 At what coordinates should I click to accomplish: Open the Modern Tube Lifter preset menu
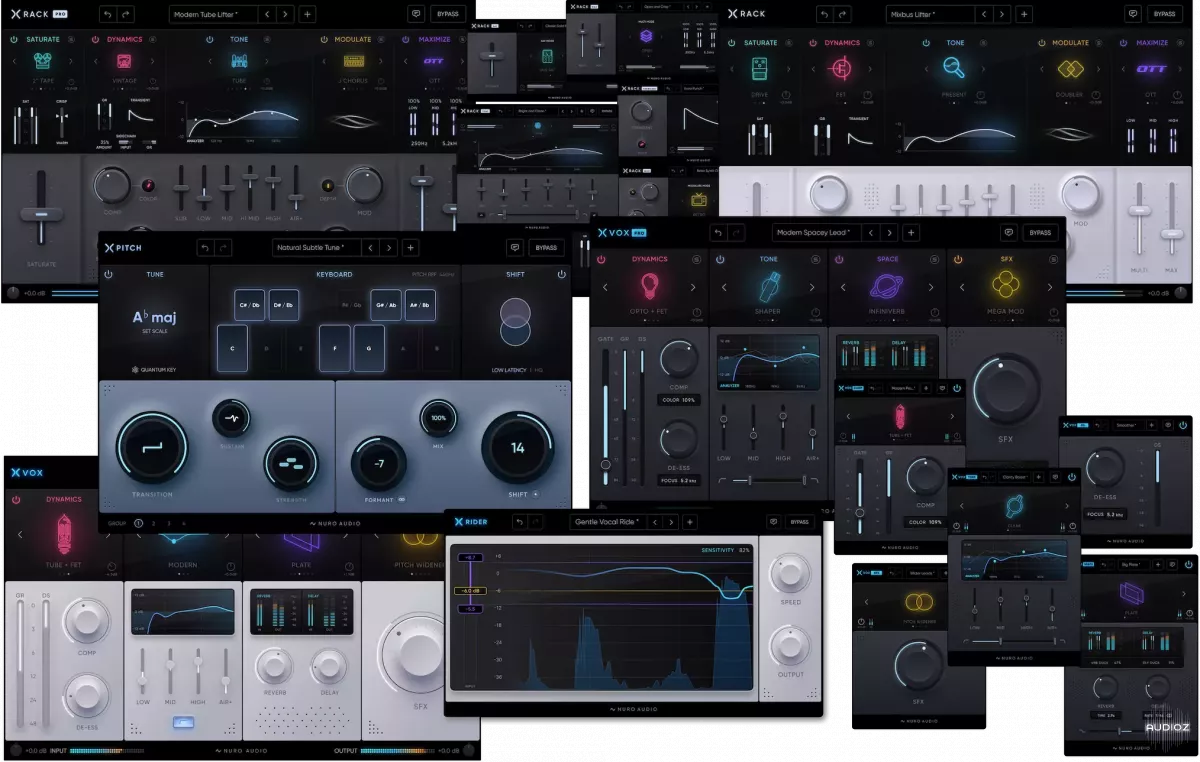click(213, 14)
